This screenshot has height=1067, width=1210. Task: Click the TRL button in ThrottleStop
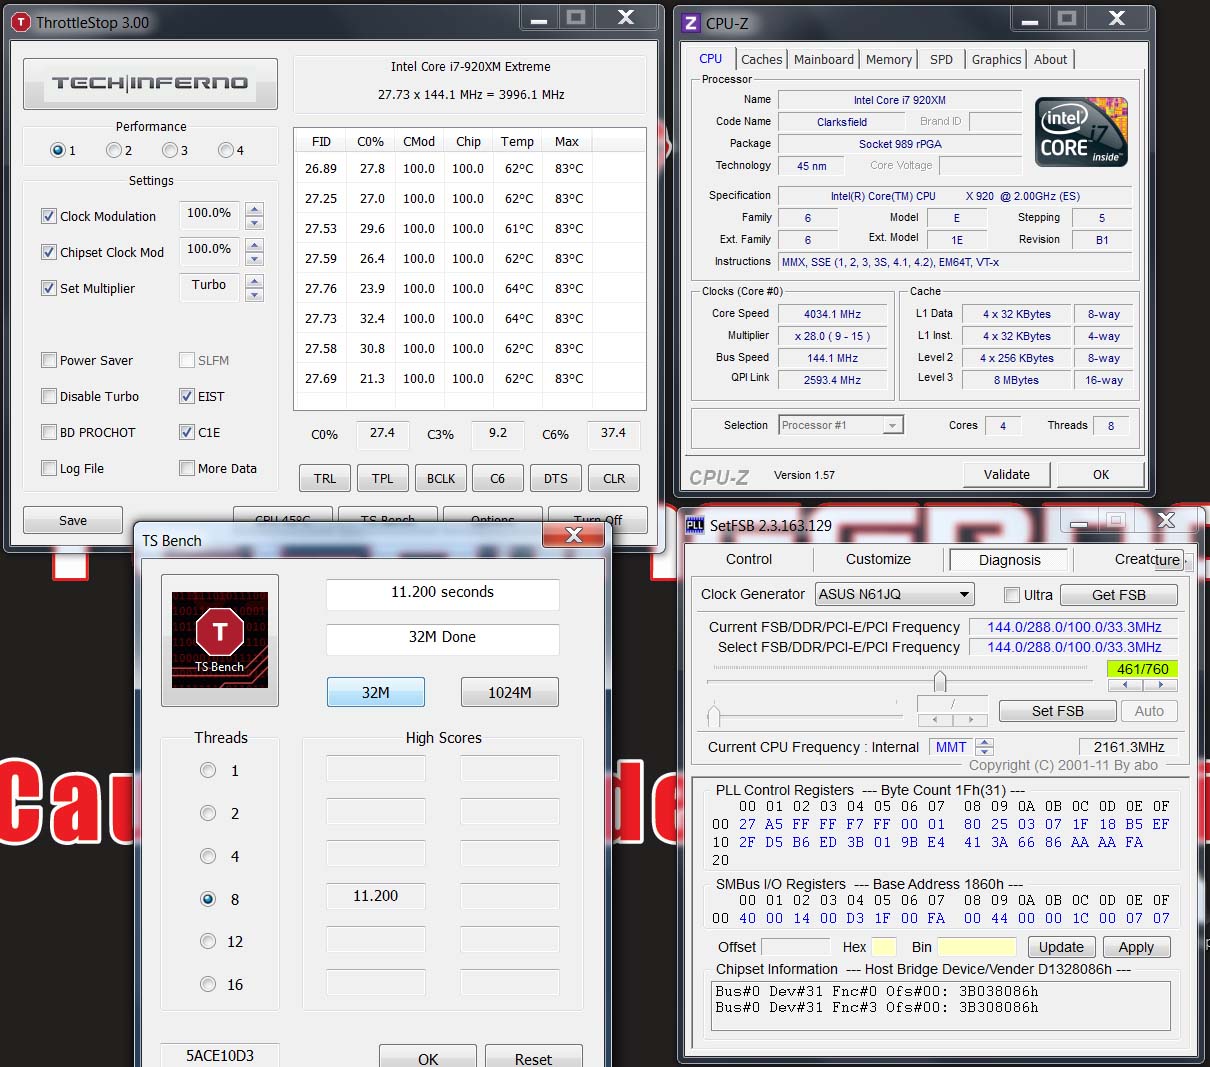tap(325, 478)
